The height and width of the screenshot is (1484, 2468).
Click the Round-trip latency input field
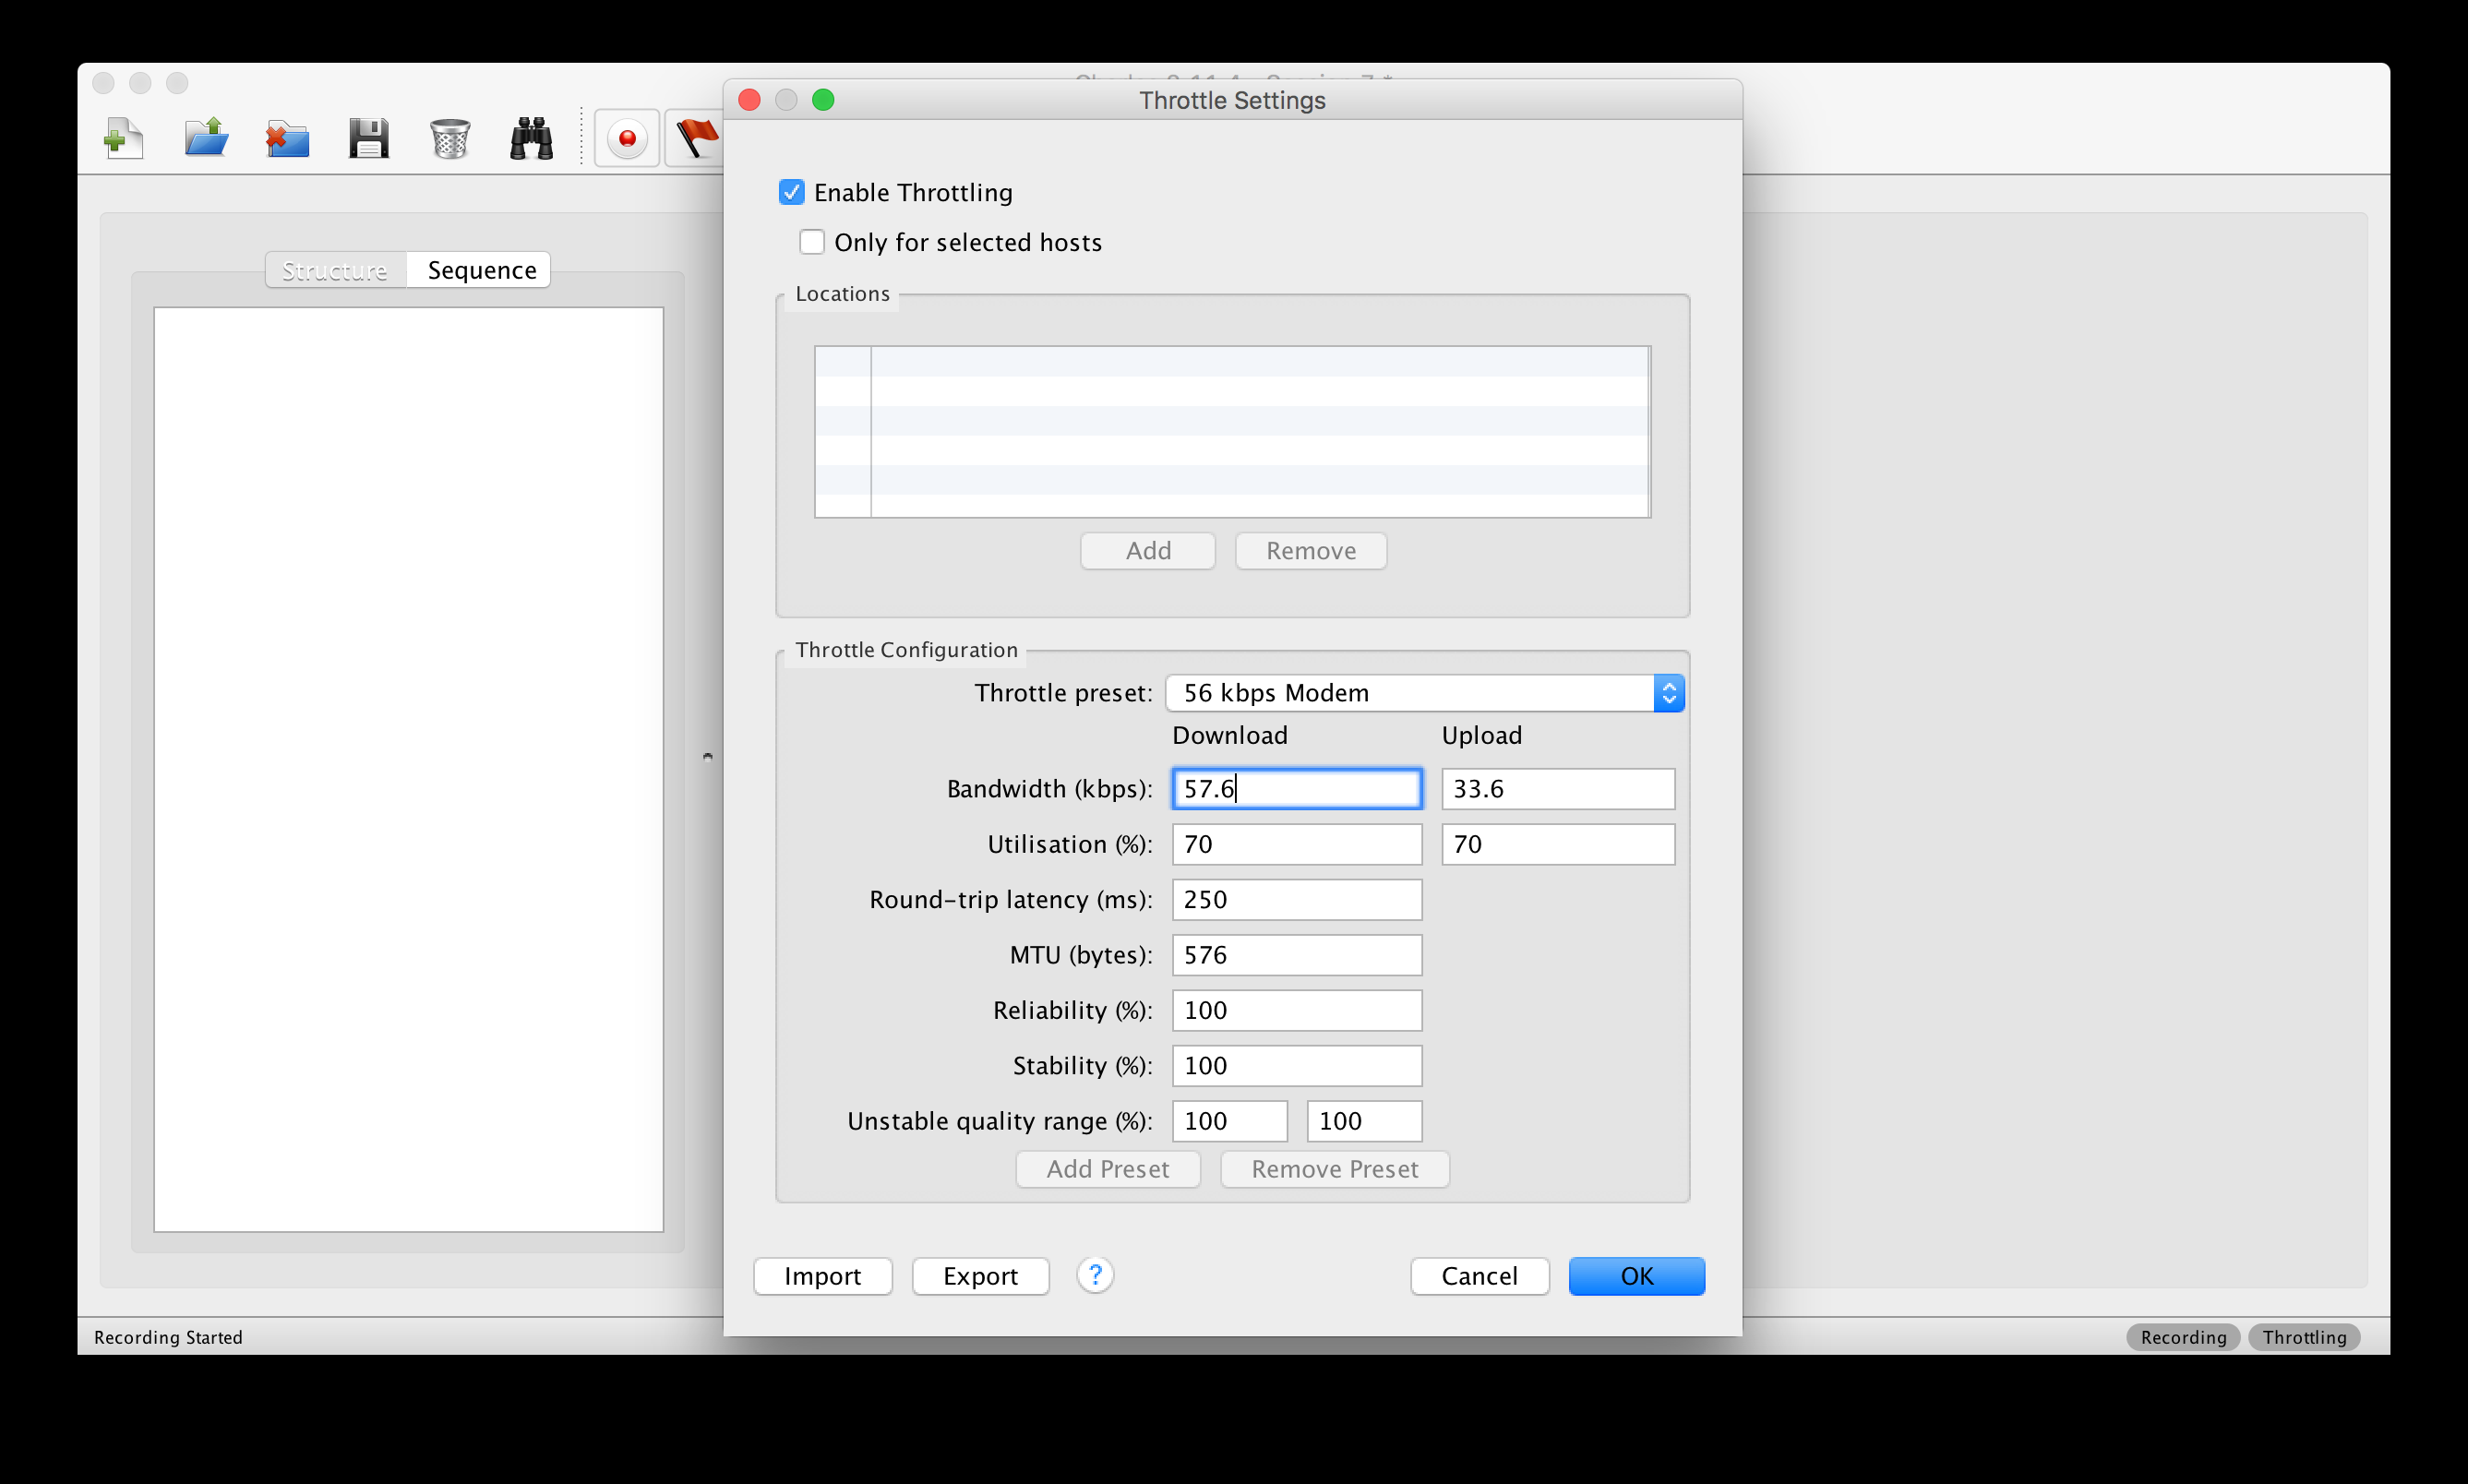click(1296, 899)
